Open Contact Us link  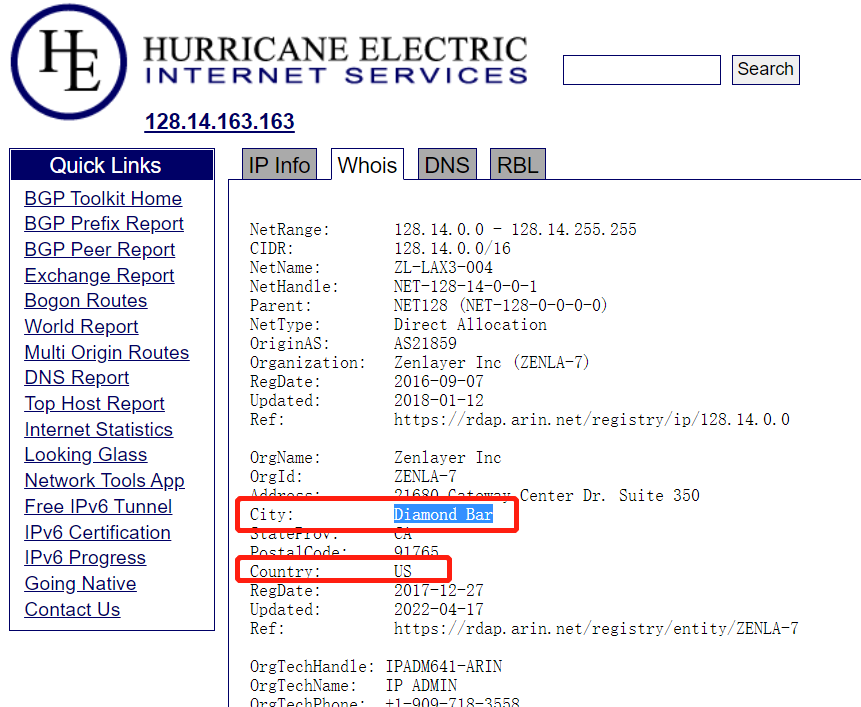click(72, 609)
